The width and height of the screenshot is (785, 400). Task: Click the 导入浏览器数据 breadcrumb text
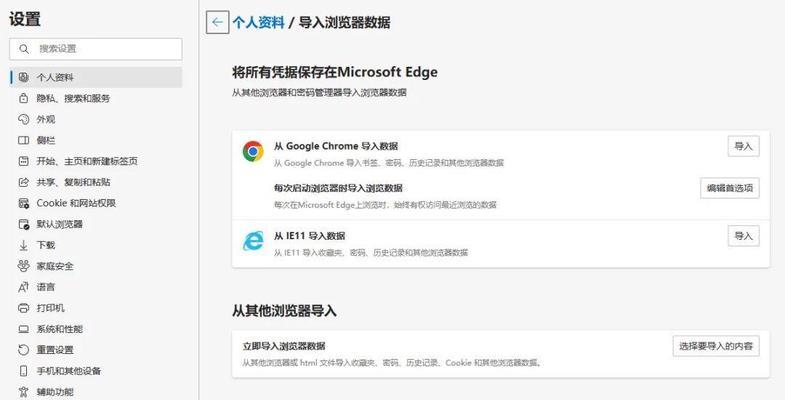pyautogui.click(x=344, y=23)
